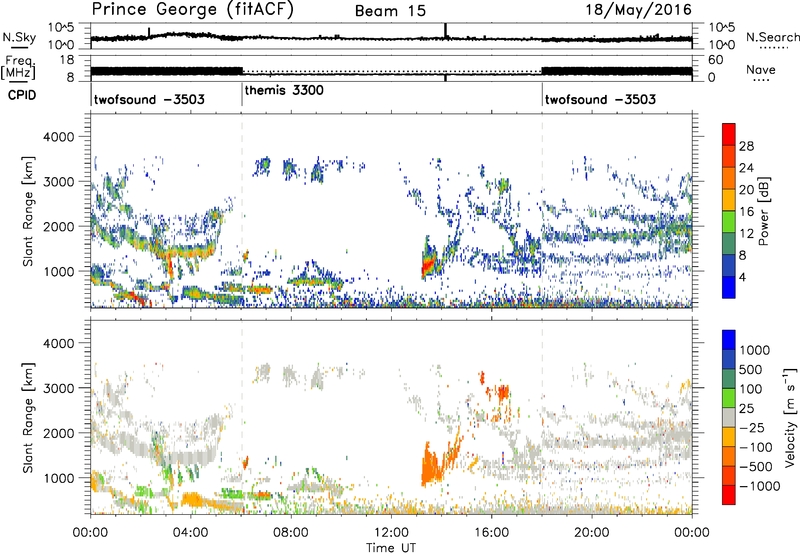Pick the light green segment of Power colorbar
Image resolution: width=800 pixels, height=554 pixels.
point(729,222)
